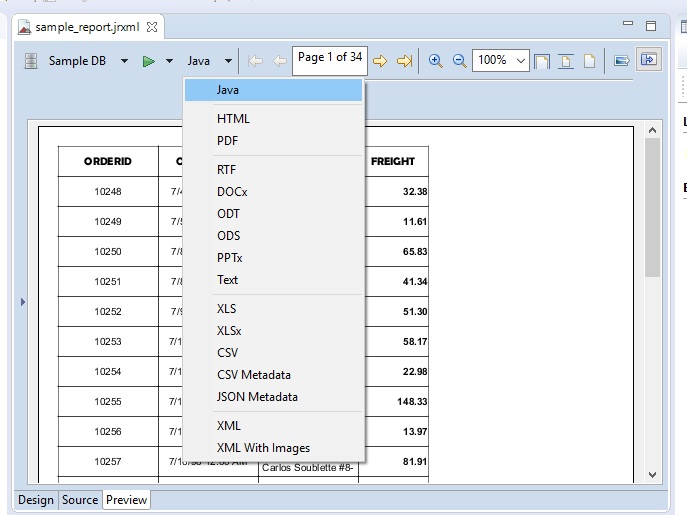Click the ORDERID column header

click(108, 161)
